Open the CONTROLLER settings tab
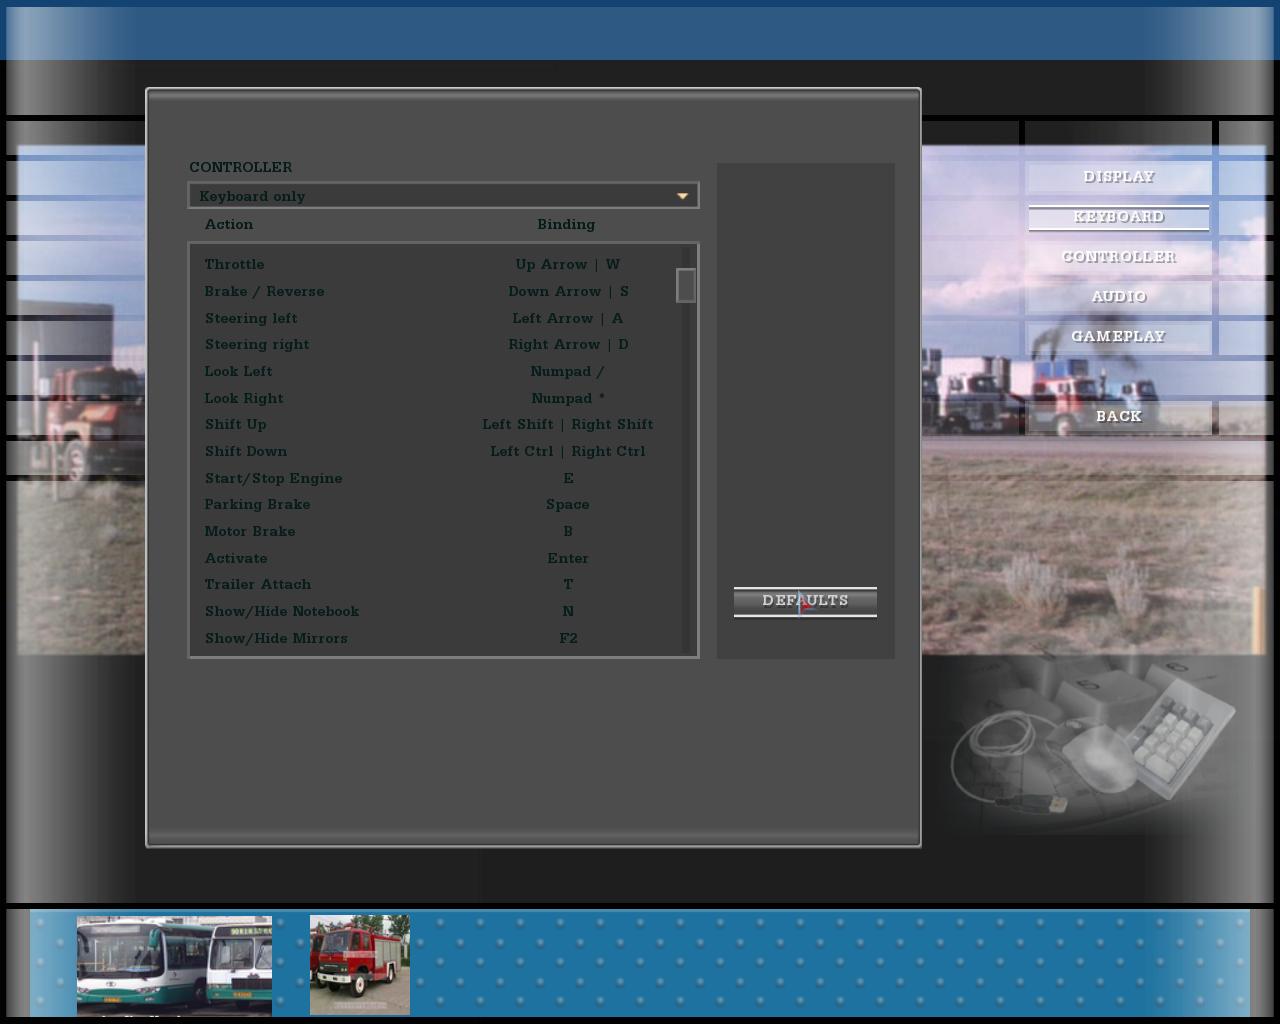The height and width of the screenshot is (1024, 1280). (x=1118, y=257)
